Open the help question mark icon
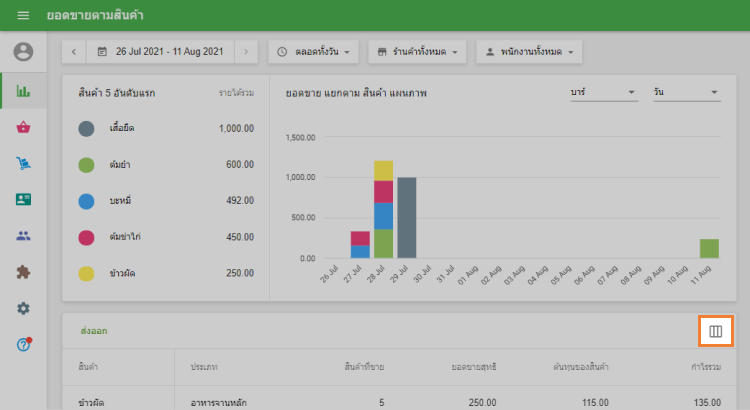The height and width of the screenshot is (410, 750). click(x=23, y=344)
